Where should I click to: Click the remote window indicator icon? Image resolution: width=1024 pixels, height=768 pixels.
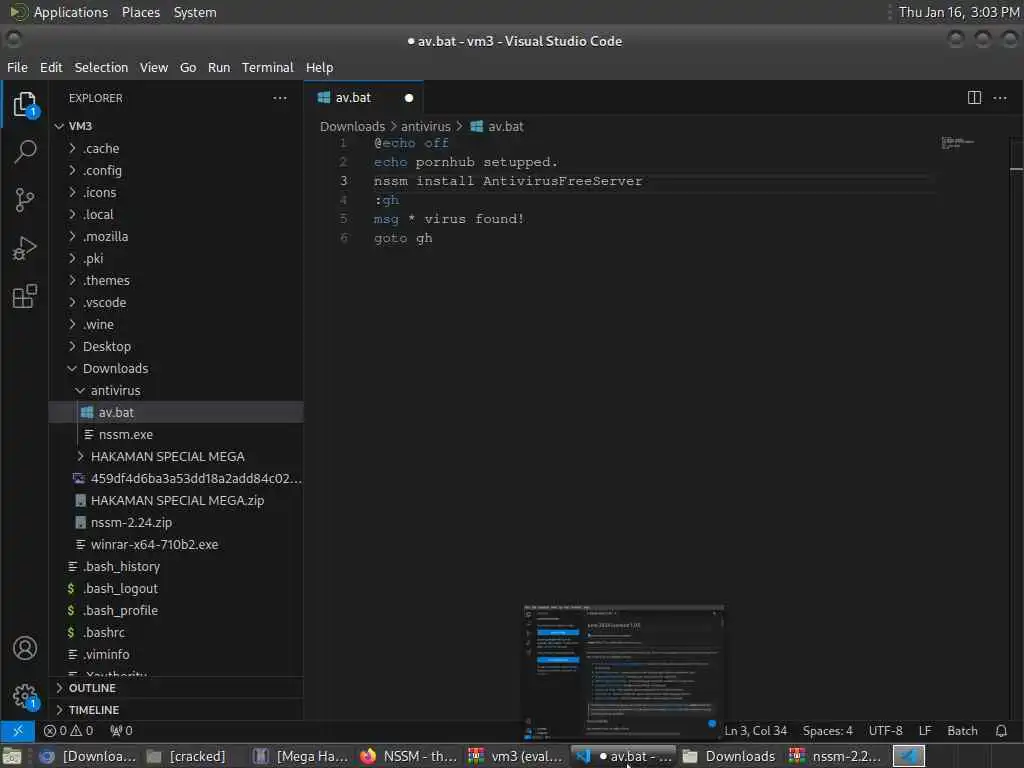click(x=18, y=731)
